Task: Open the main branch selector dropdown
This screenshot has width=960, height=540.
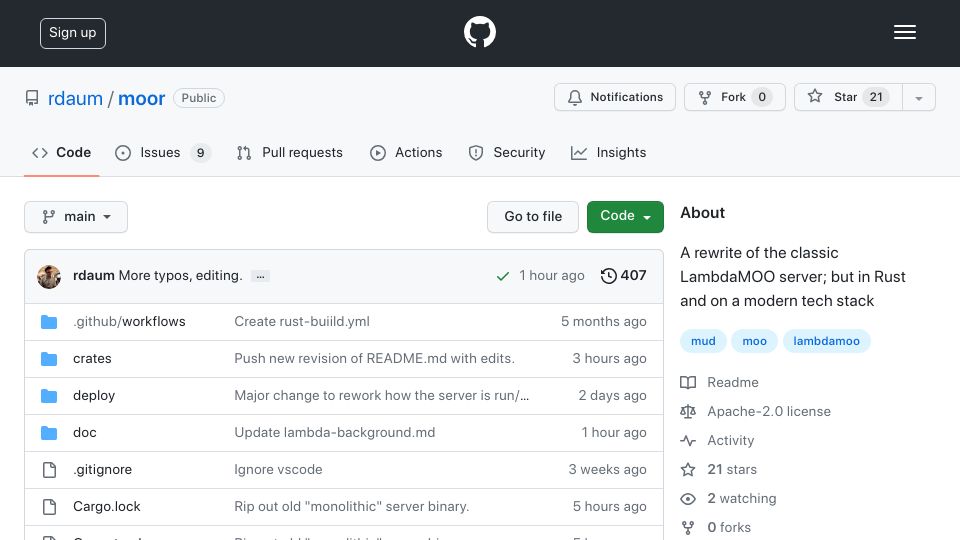Action: click(x=76, y=217)
